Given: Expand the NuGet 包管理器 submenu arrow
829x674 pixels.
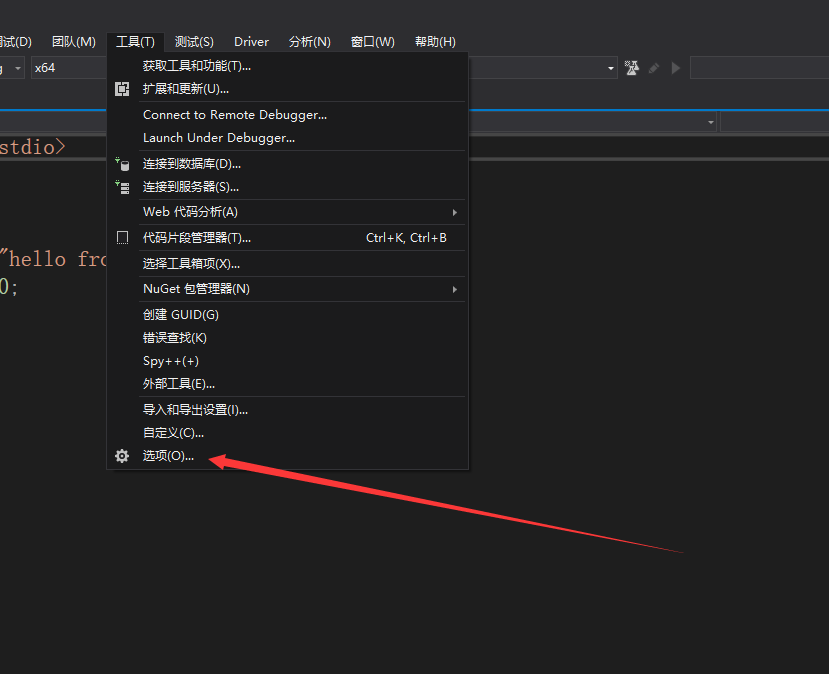Looking at the screenshot, I should [x=455, y=289].
